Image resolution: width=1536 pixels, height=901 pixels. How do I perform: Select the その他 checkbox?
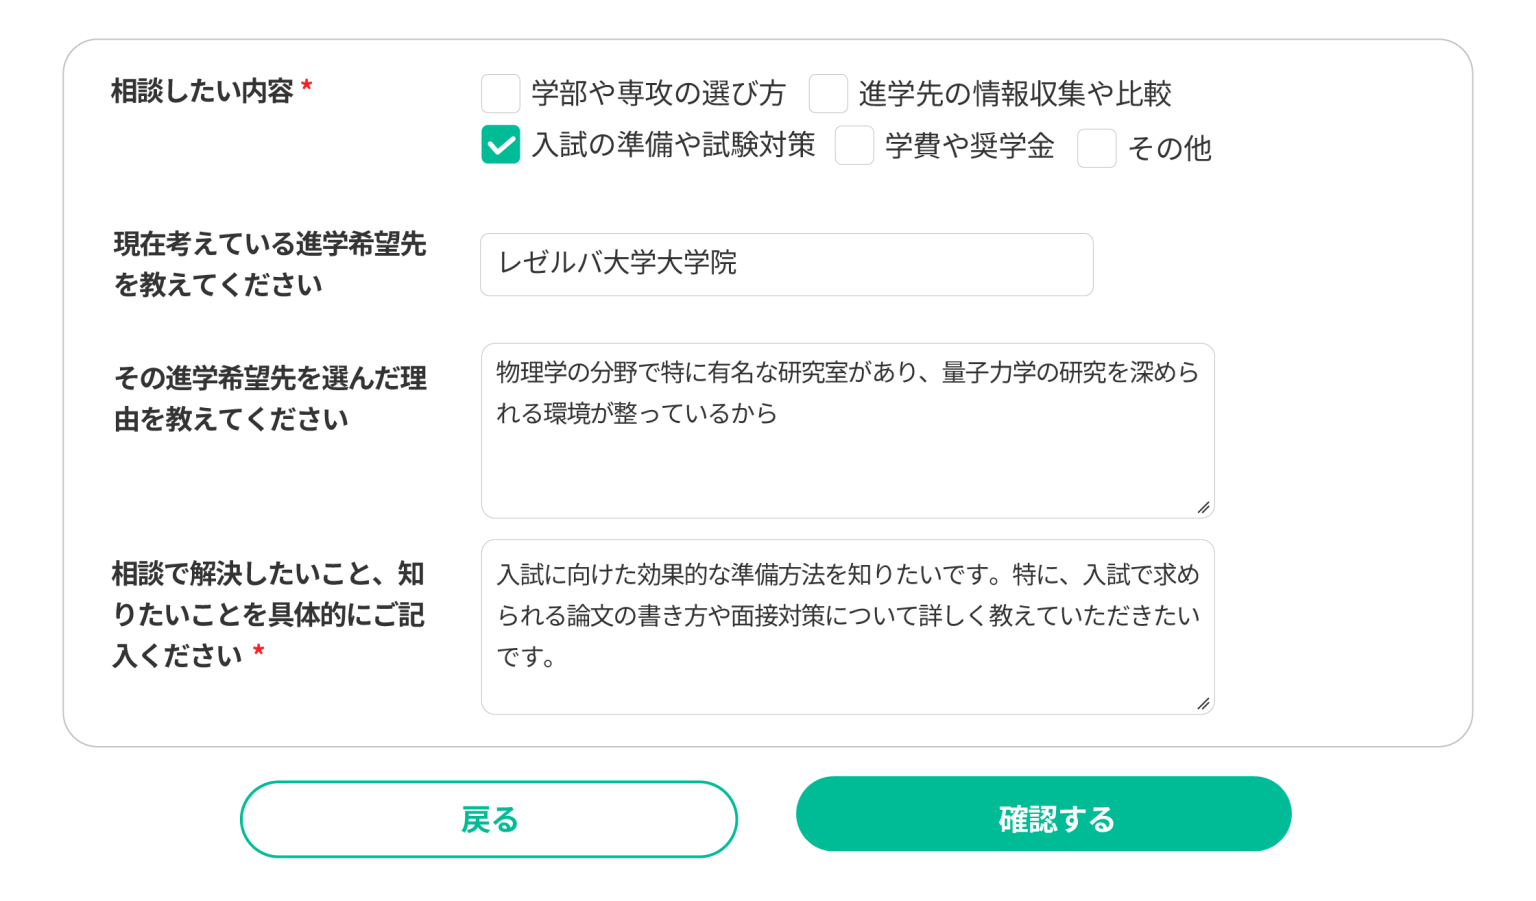point(1096,149)
